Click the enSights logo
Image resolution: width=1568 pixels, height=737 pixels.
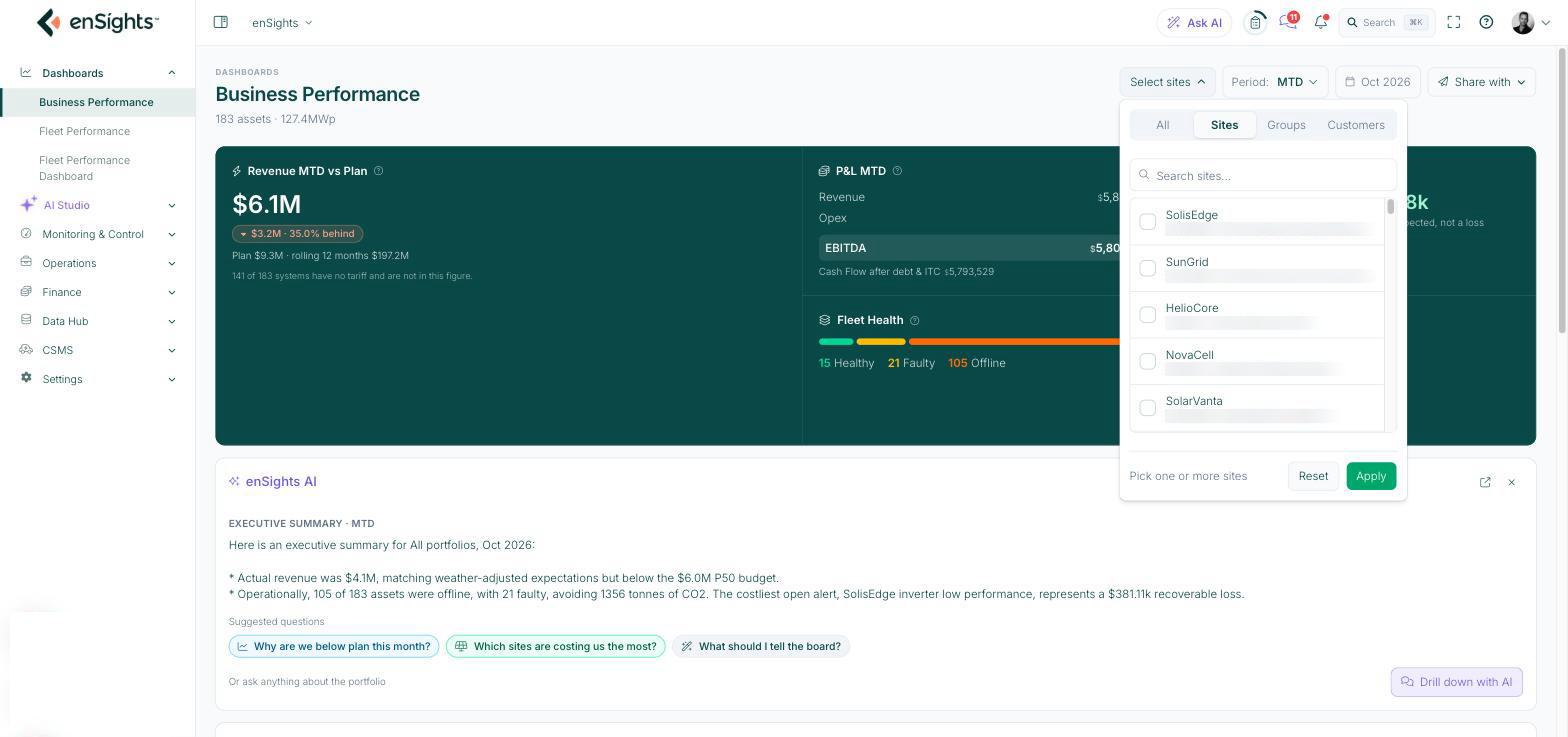97,22
